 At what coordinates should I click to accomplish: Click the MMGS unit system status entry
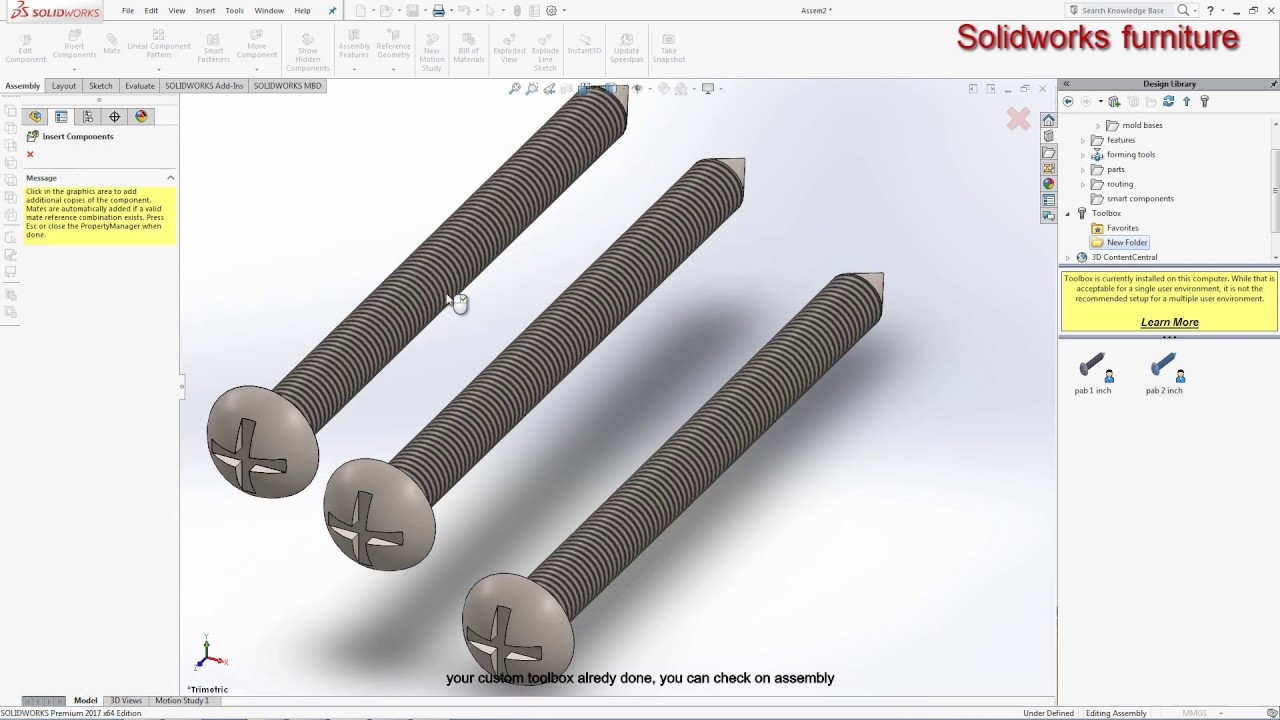pos(1194,713)
